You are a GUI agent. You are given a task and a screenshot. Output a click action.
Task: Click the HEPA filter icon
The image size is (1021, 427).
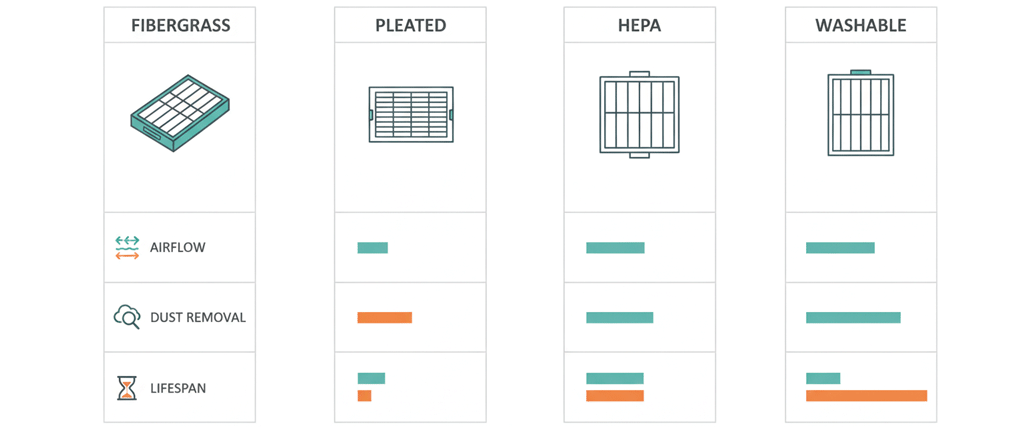click(x=639, y=115)
